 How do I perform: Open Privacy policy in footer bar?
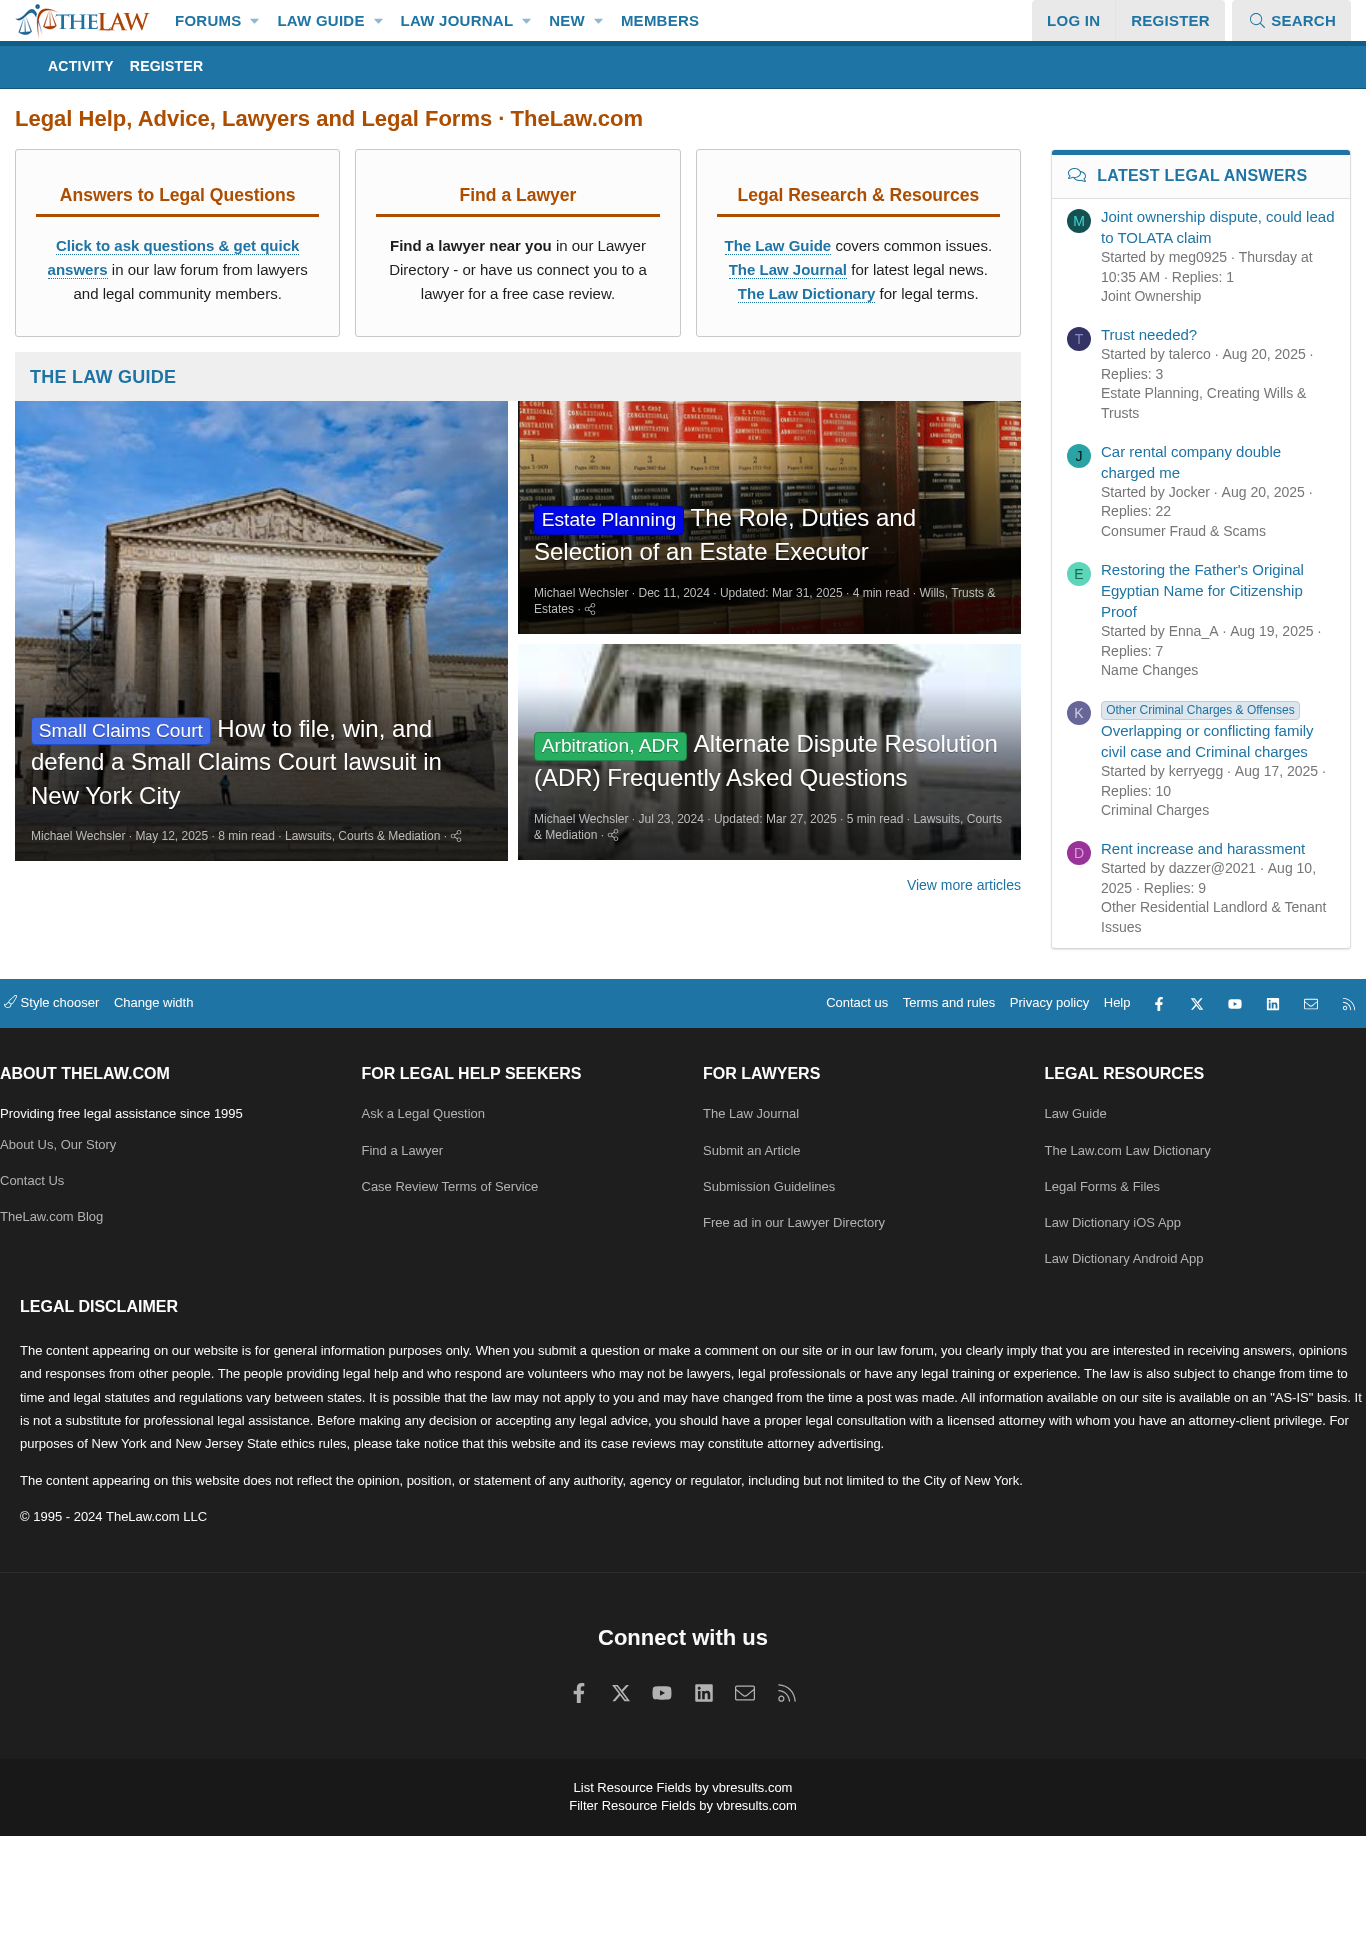(x=1049, y=1003)
